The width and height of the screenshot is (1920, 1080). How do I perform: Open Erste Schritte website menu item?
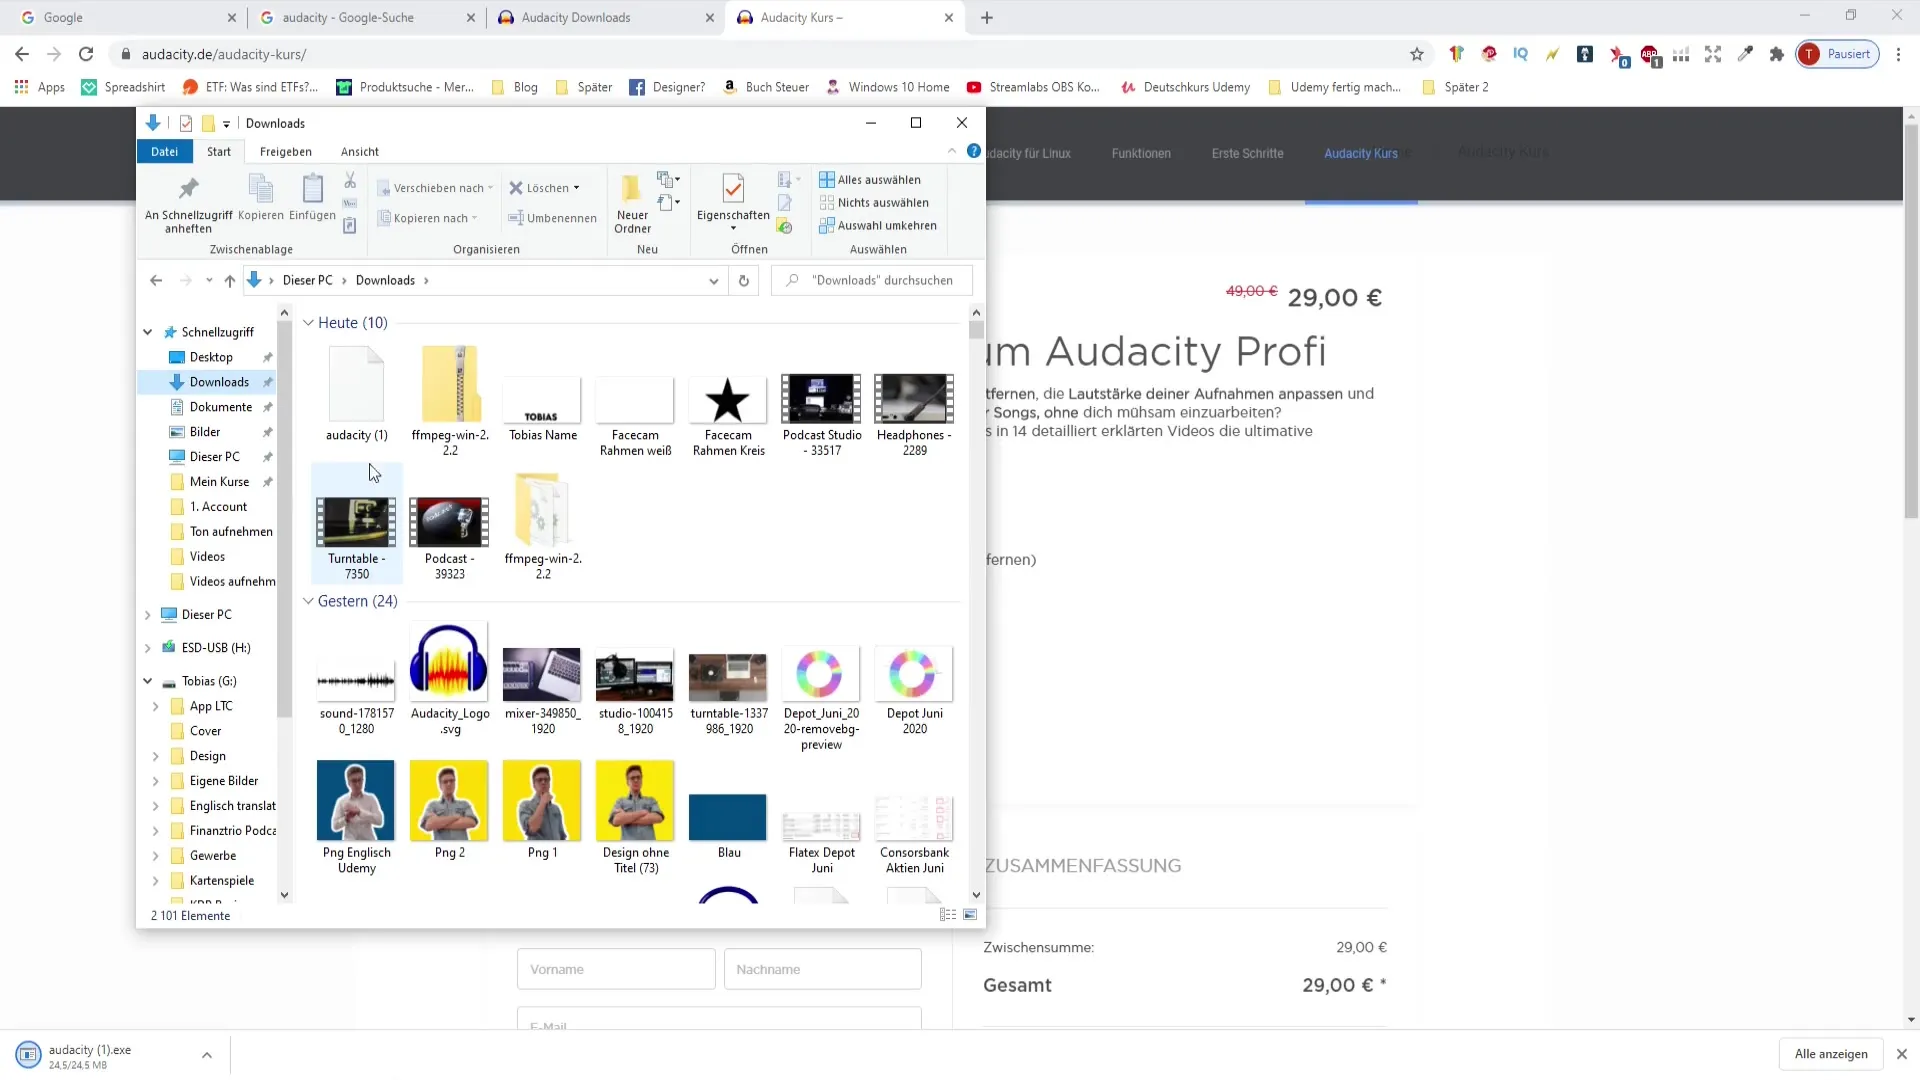(1247, 153)
